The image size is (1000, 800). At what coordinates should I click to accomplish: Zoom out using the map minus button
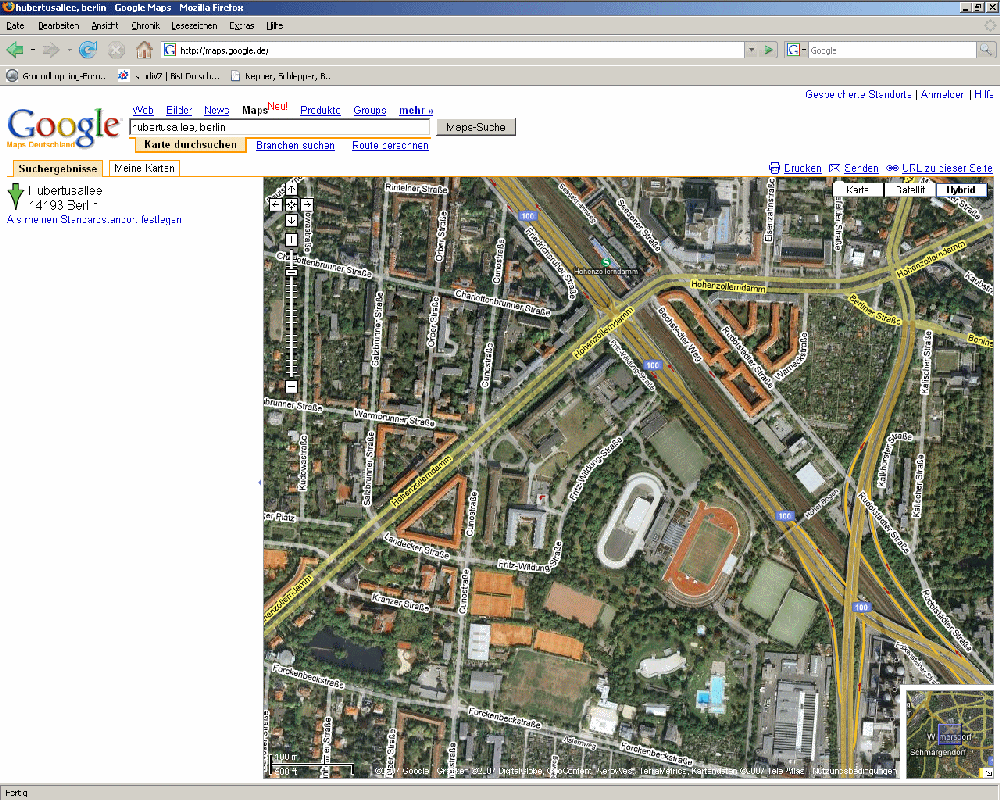point(291,386)
